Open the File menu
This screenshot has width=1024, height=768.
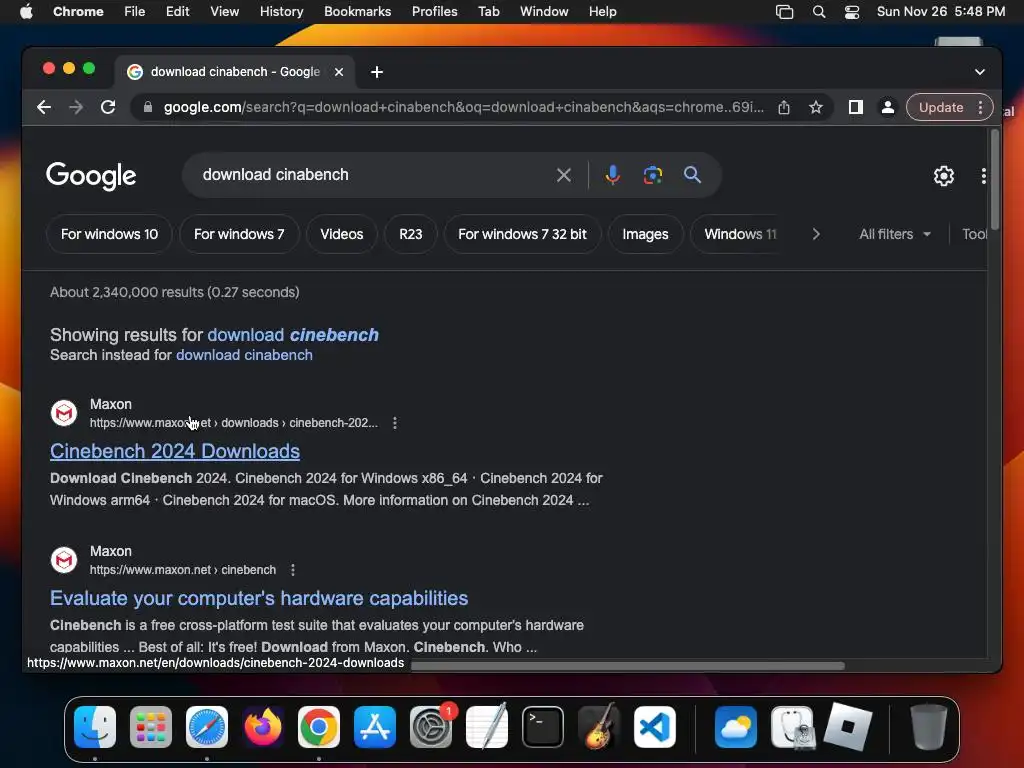pos(135,12)
